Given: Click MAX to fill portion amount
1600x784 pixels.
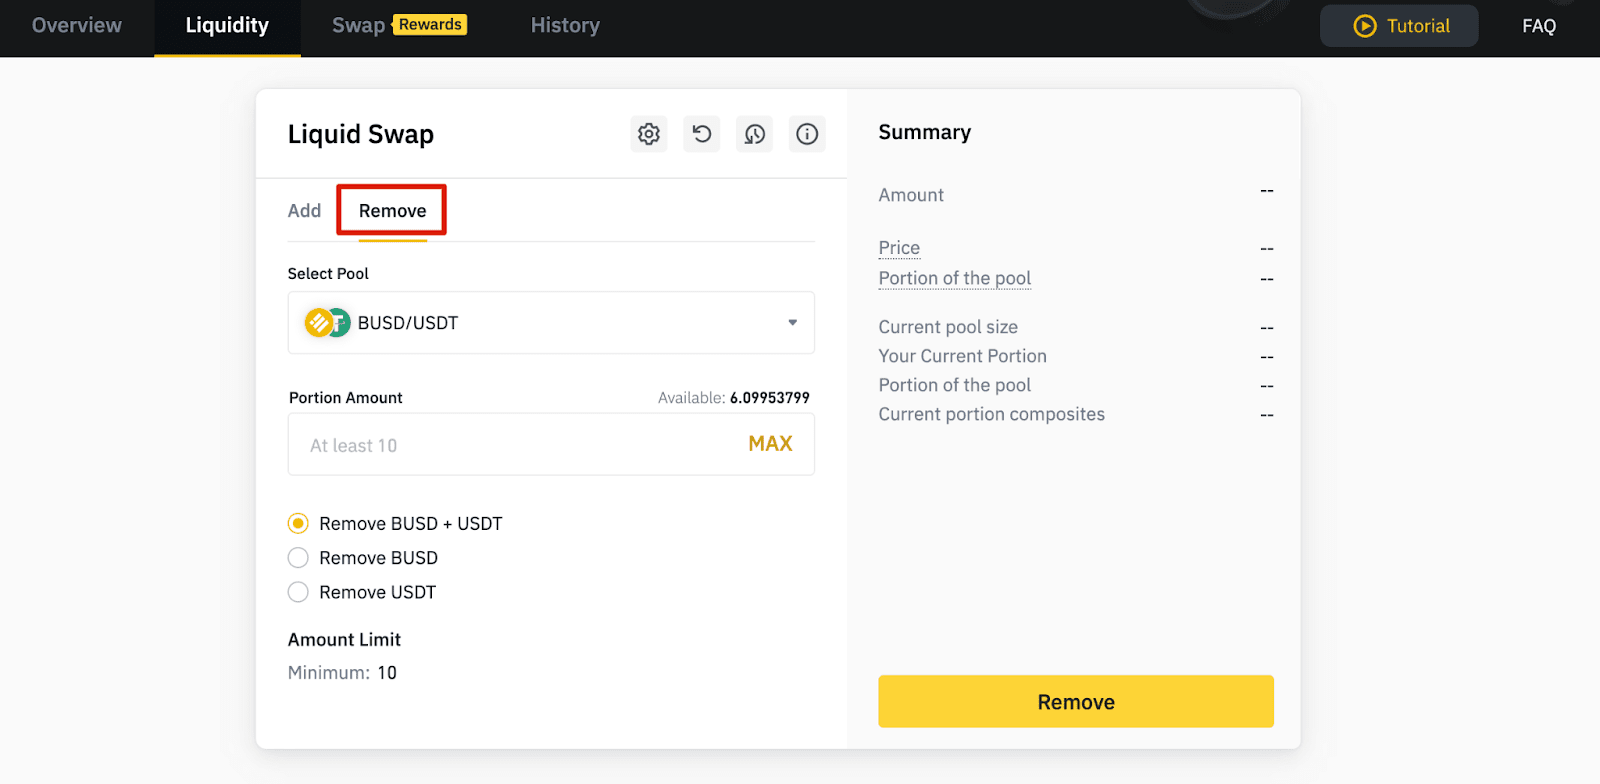Looking at the screenshot, I should (x=770, y=444).
